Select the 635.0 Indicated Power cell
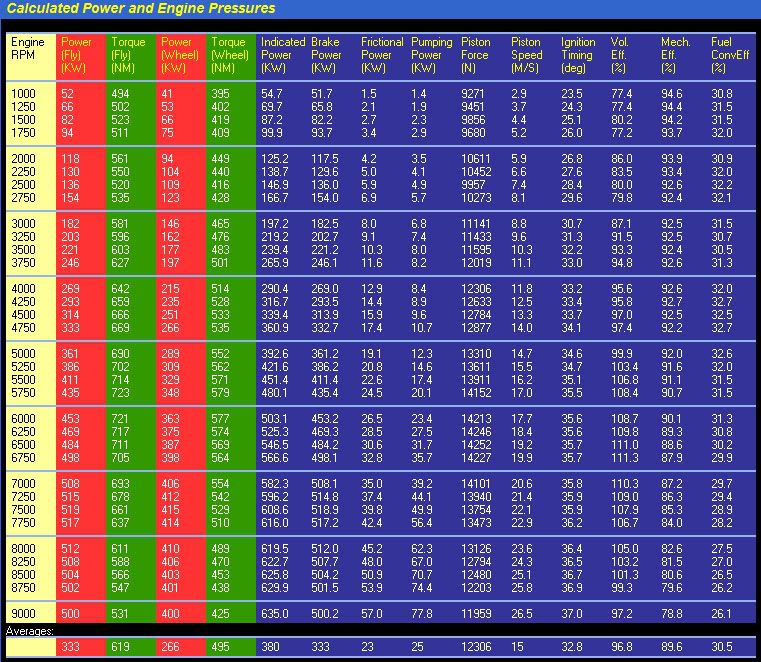 [x=276, y=612]
